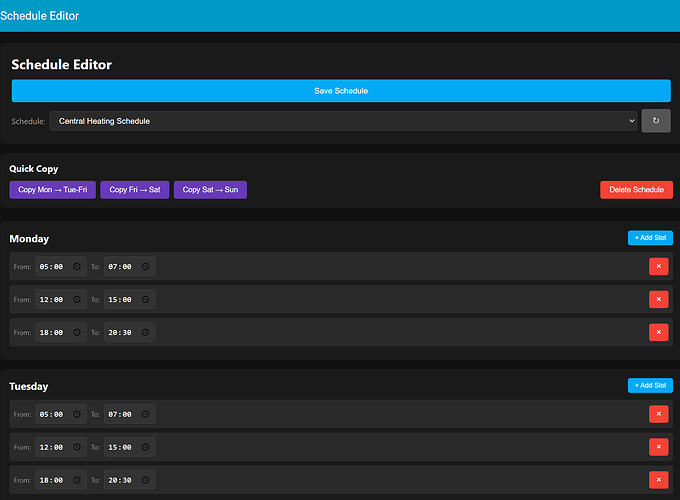
Task: Delete the current schedule
Action: 636,190
